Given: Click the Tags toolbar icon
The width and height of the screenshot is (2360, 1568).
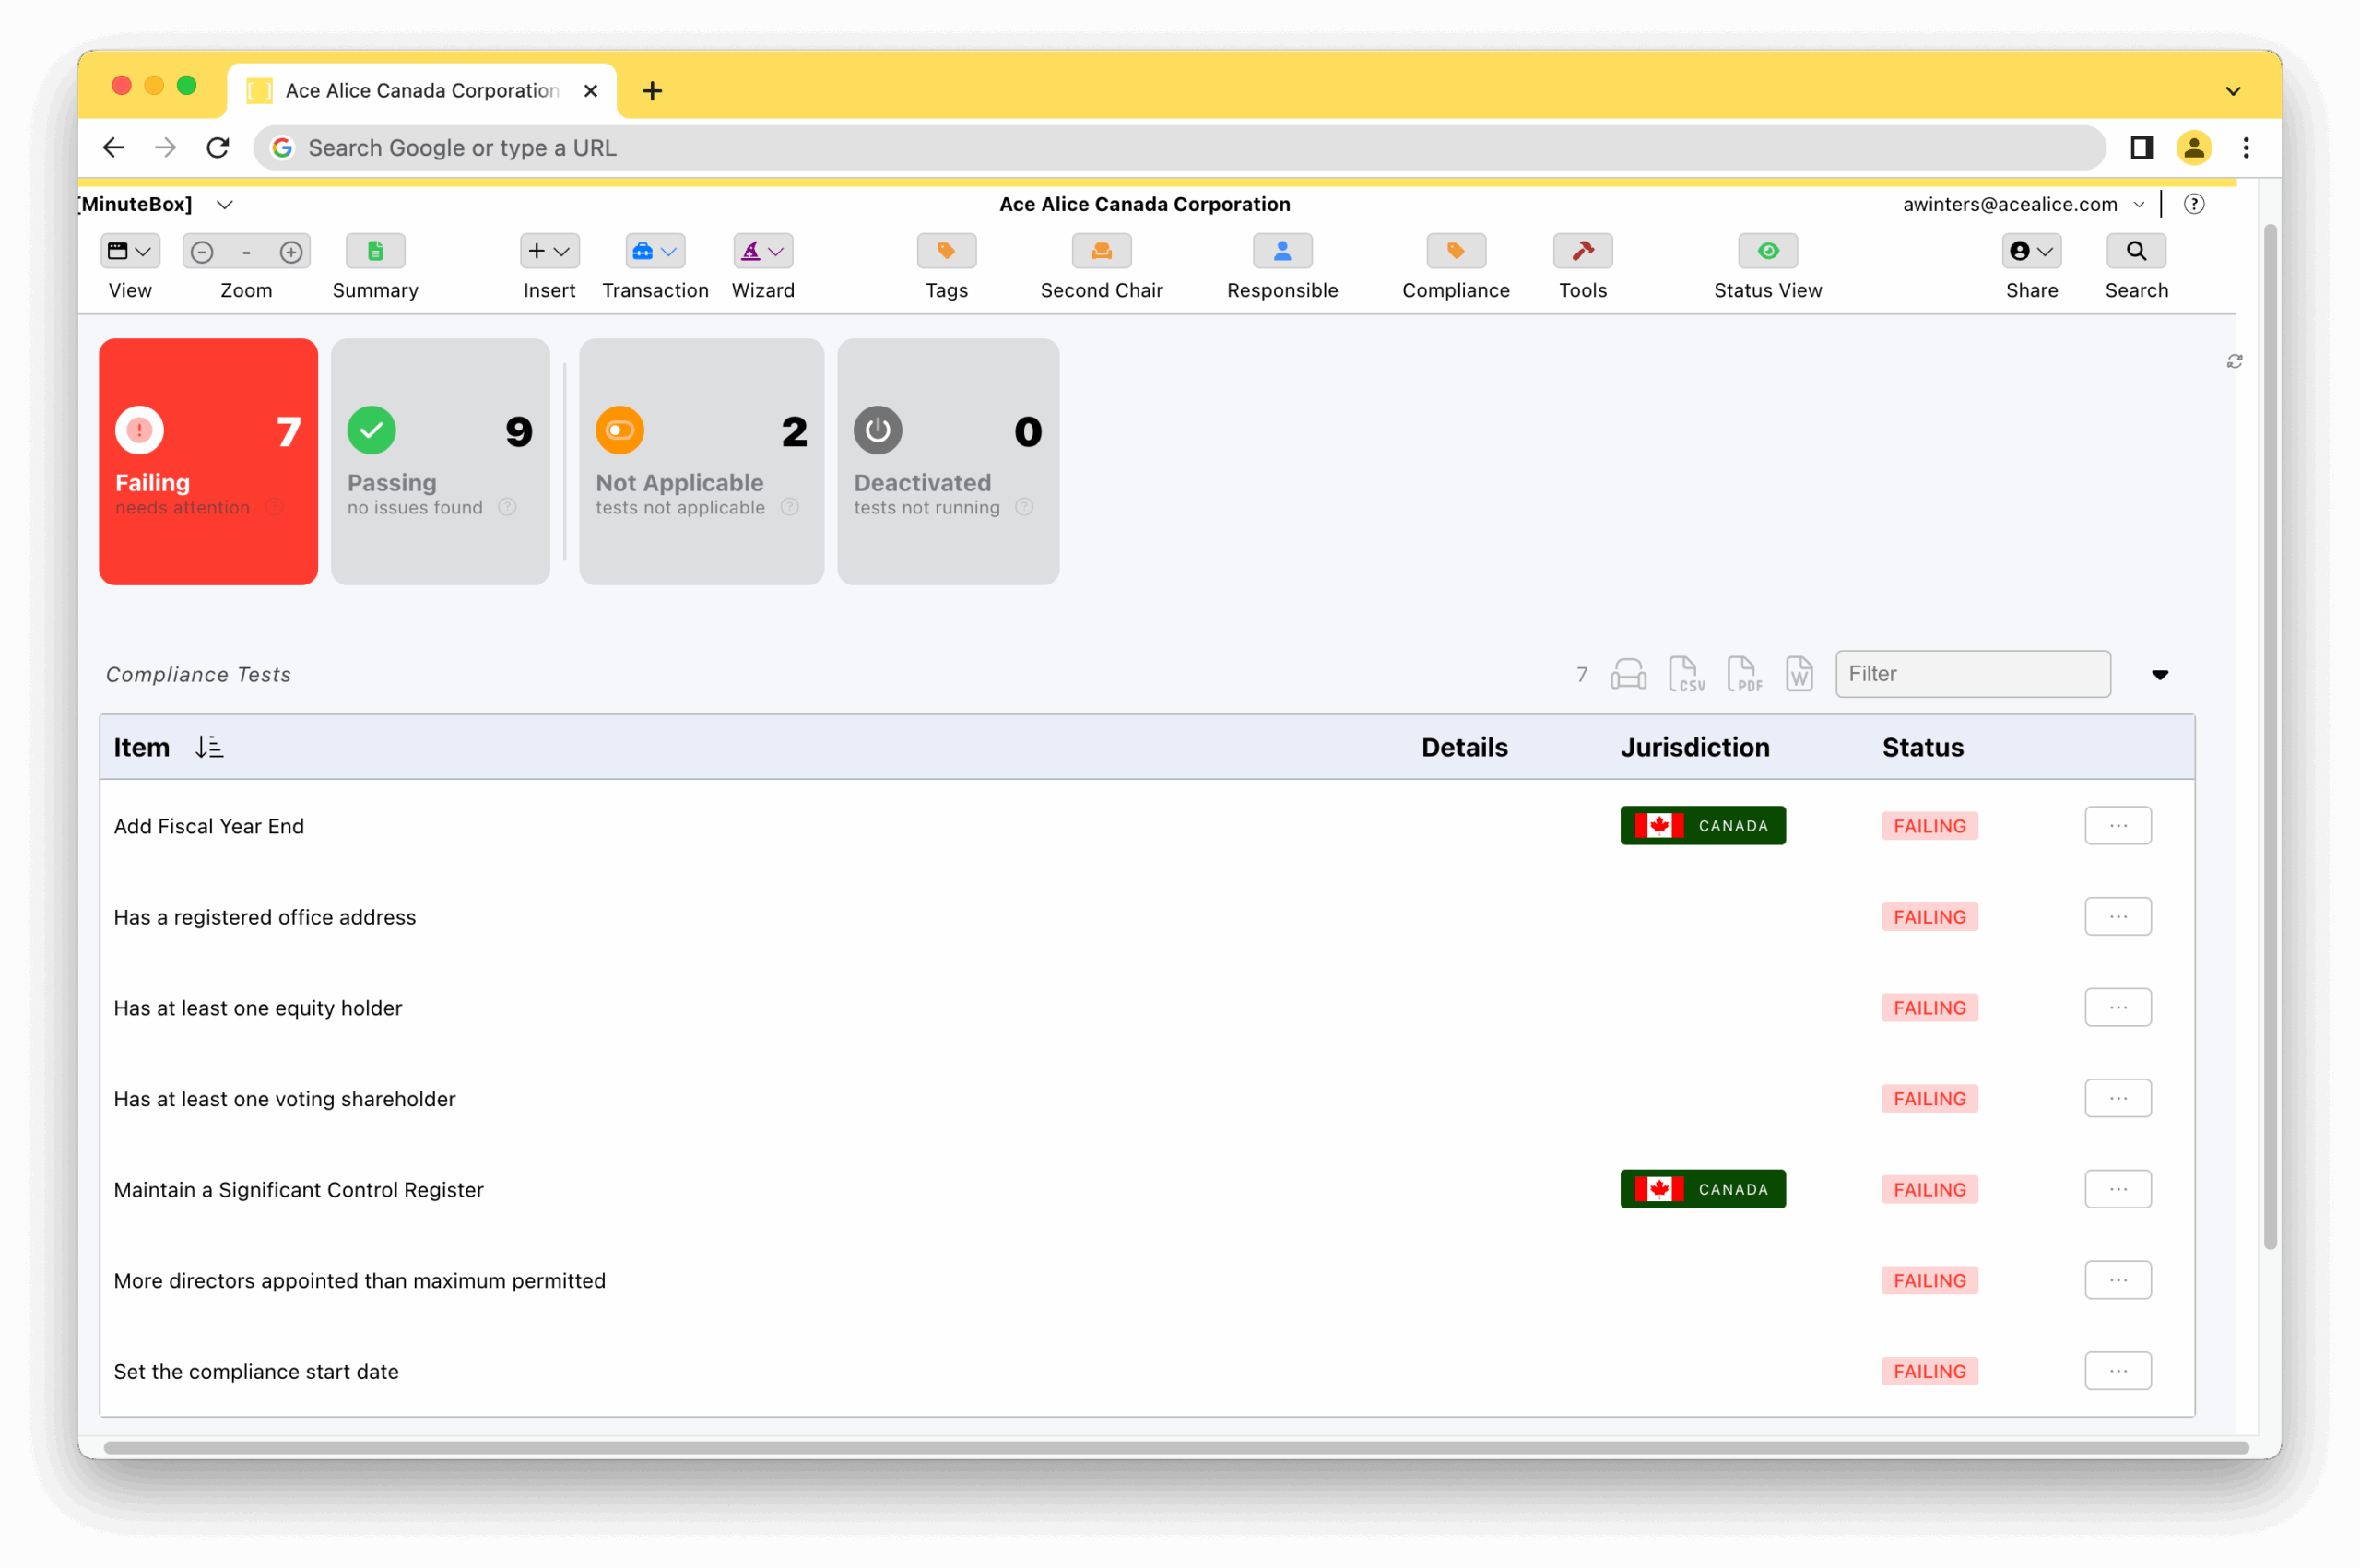Looking at the screenshot, I should 946,251.
